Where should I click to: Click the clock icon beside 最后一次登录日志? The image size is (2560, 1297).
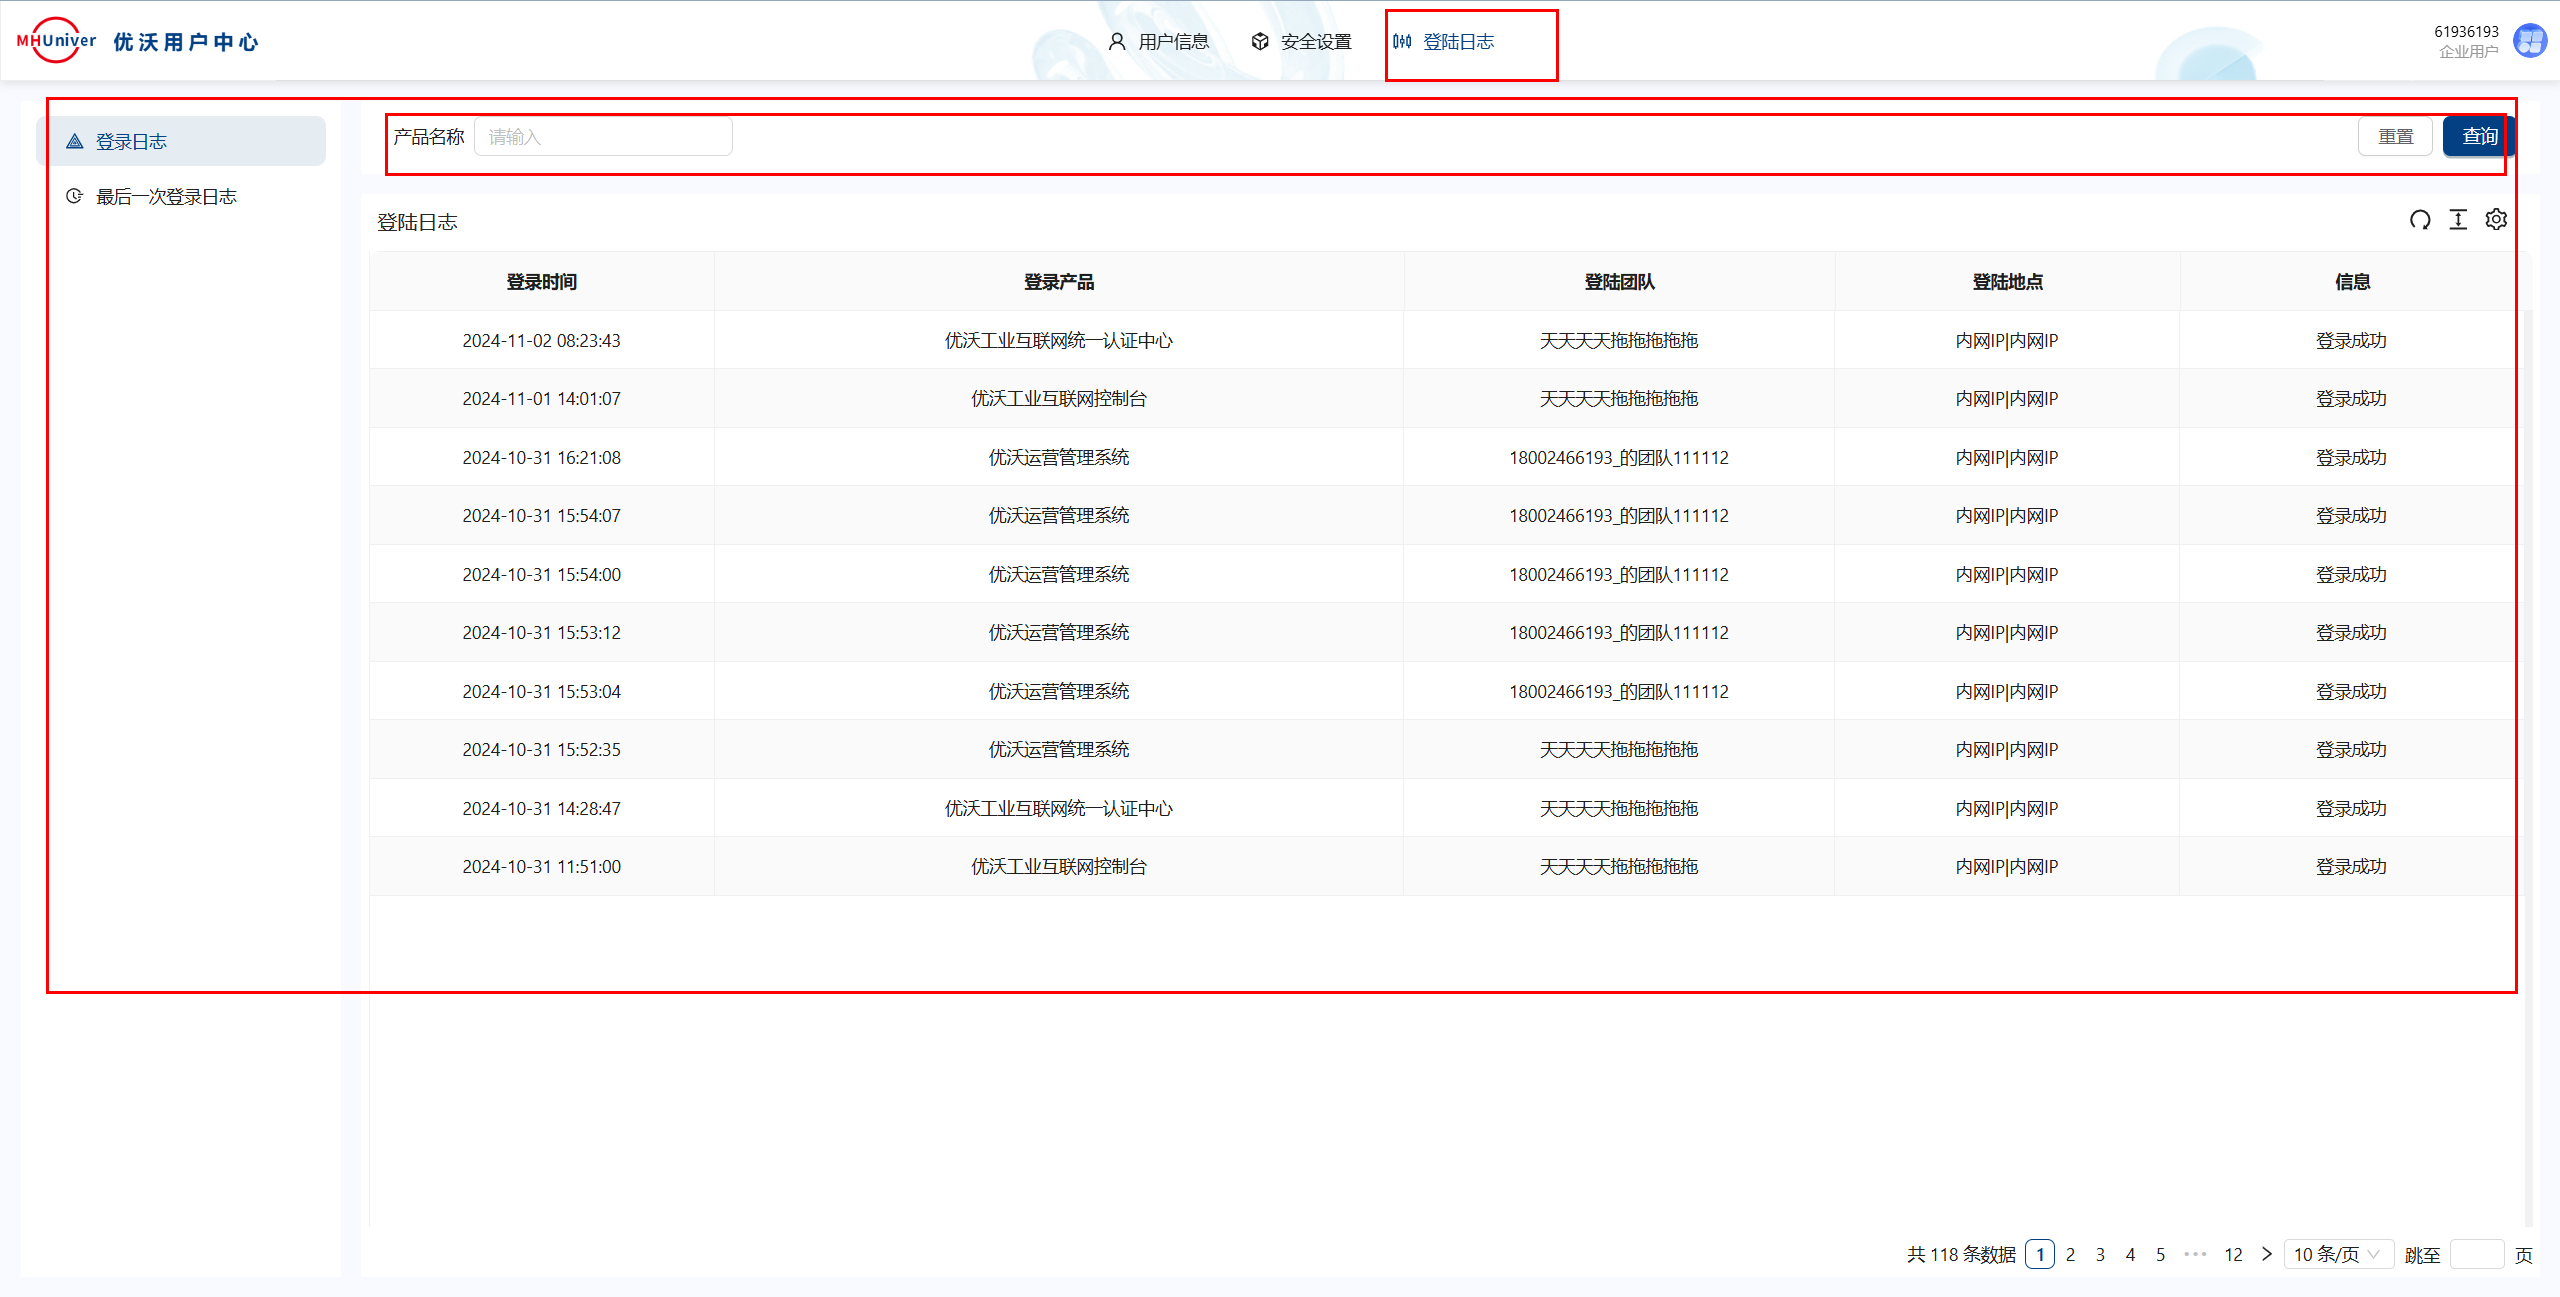coord(74,196)
